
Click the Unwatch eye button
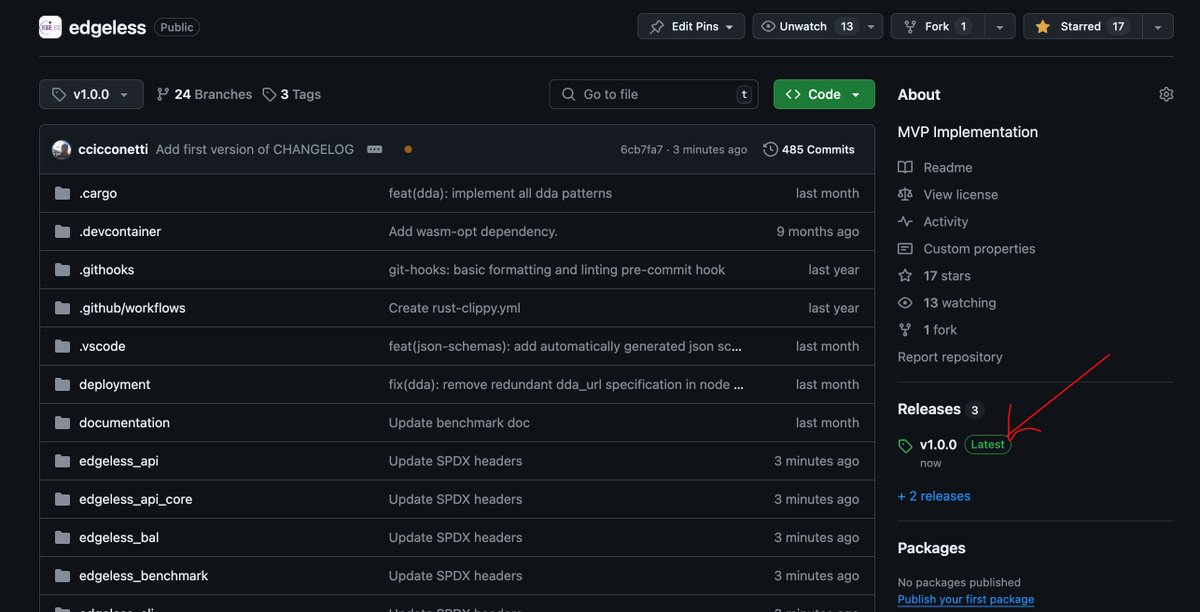[x=806, y=26]
